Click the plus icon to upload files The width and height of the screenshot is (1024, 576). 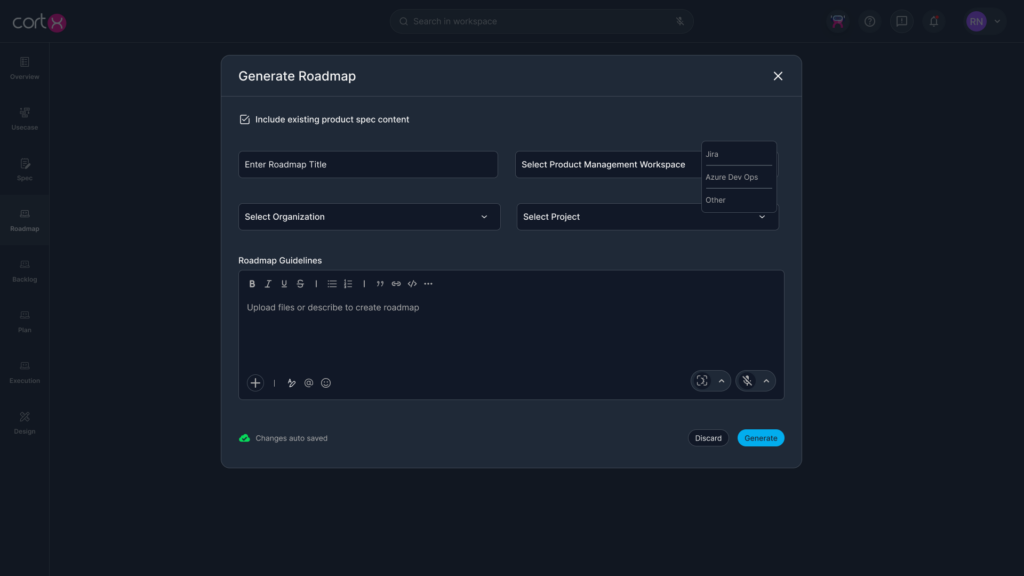pos(255,382)
